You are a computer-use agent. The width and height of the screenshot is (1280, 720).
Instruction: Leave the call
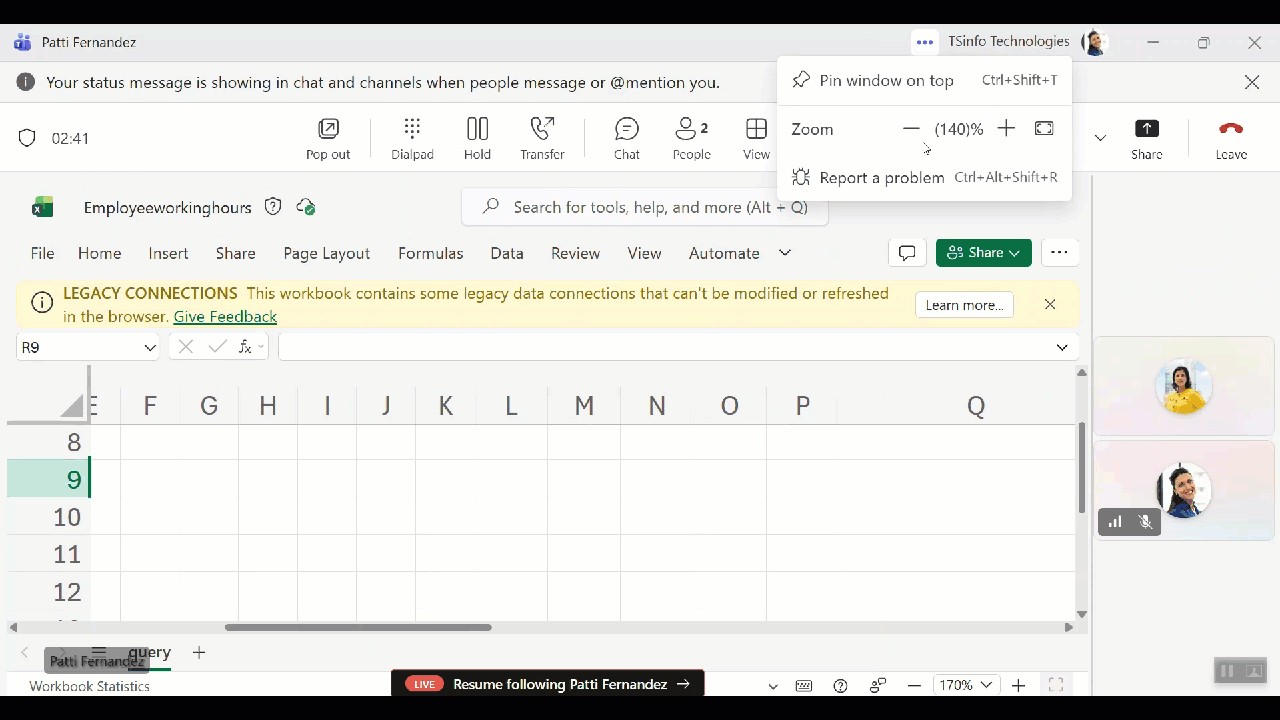(1231, 138)
